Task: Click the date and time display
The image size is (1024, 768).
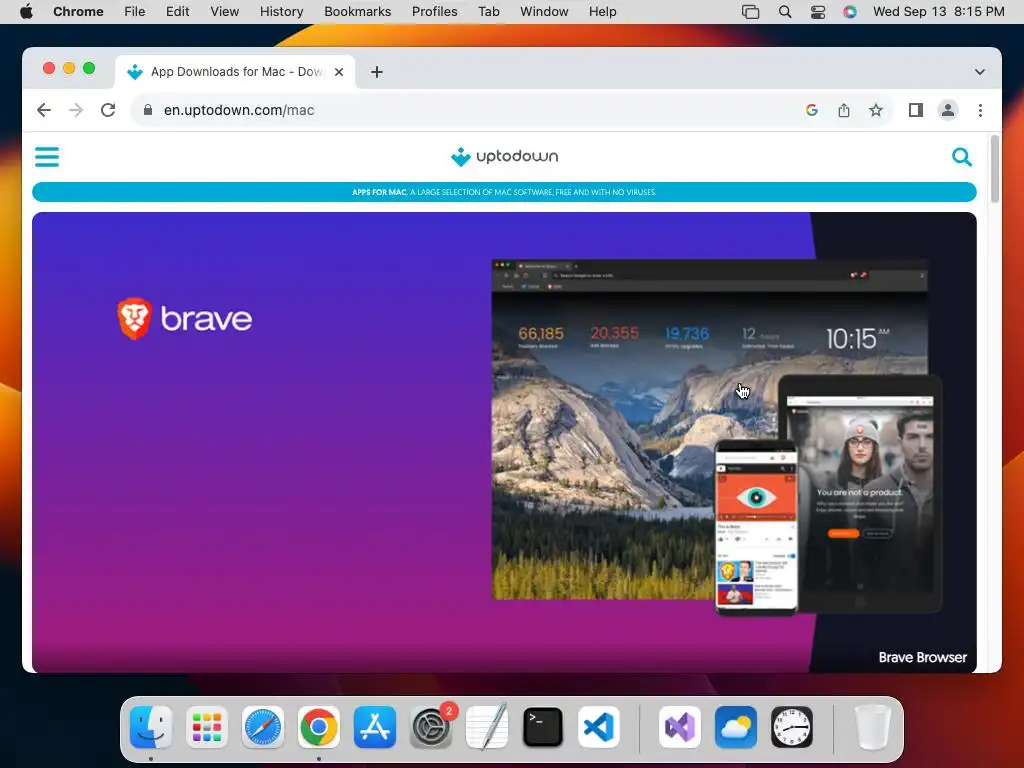Action: coord(938,12)
